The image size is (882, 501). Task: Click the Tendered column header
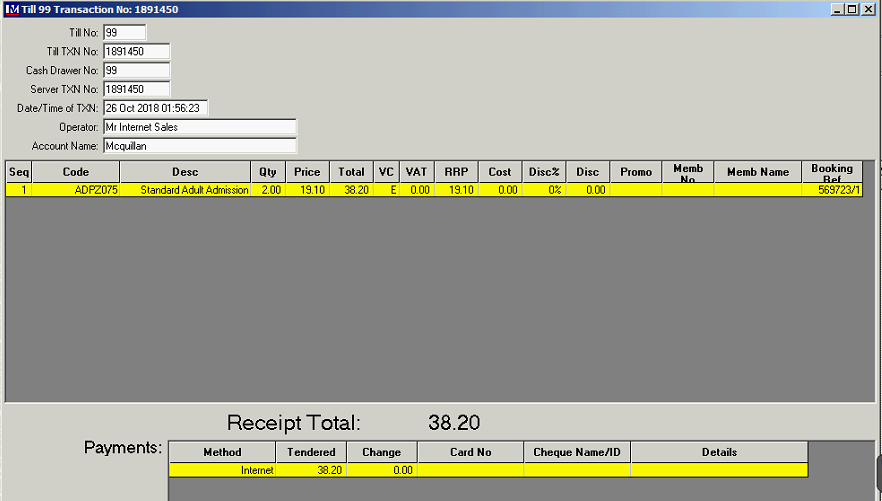point(311,452)
